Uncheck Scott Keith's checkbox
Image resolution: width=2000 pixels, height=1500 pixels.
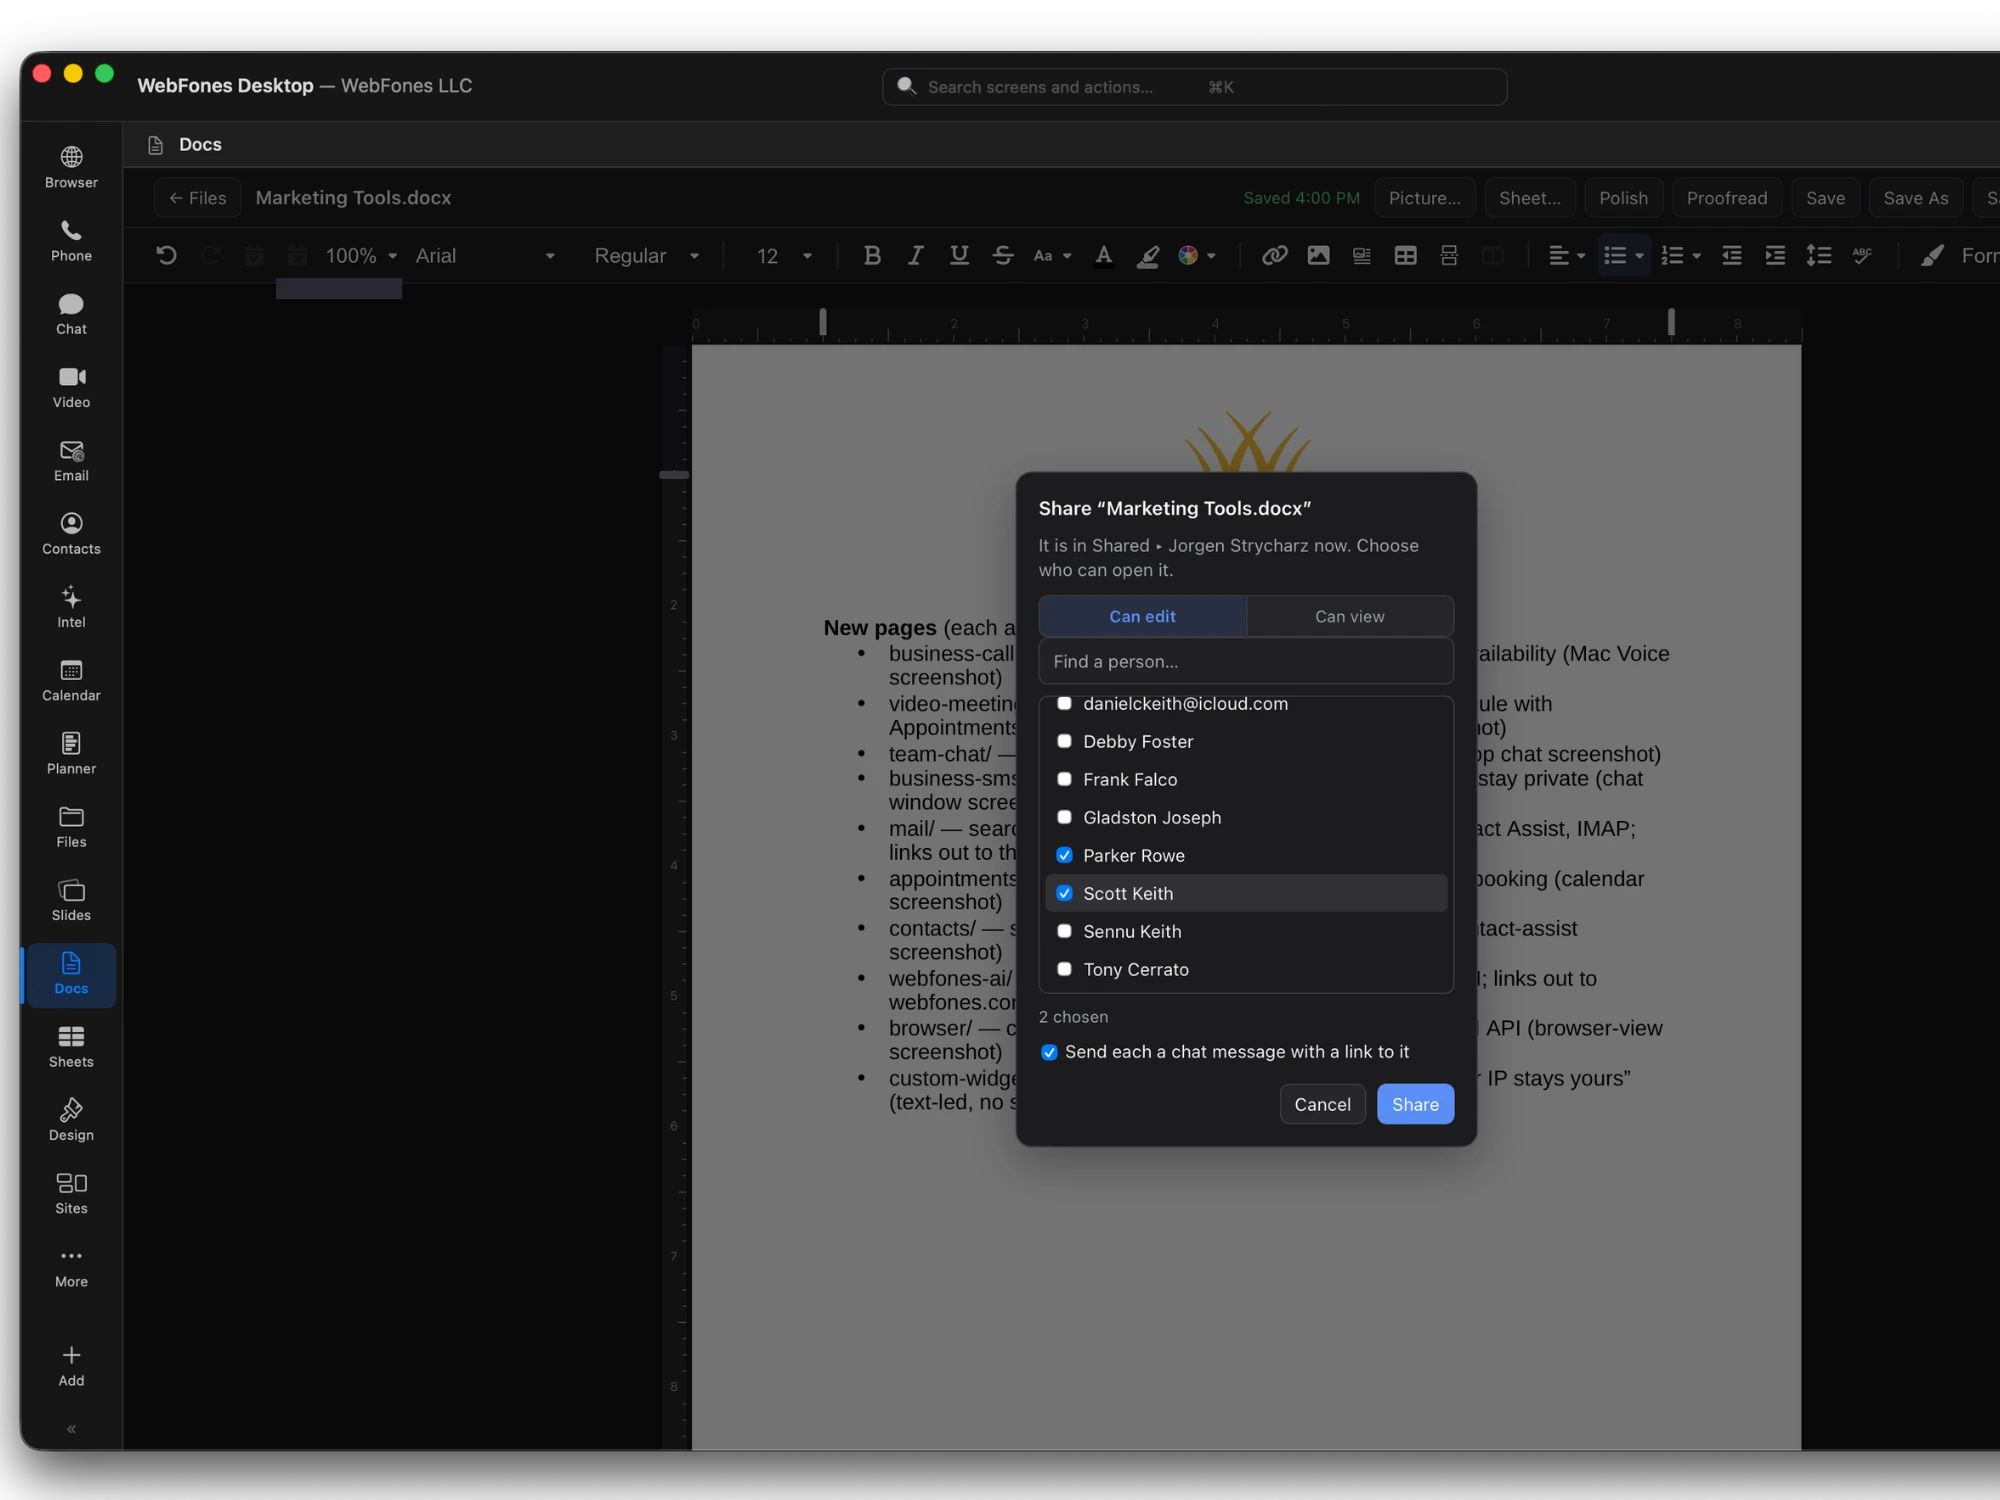[x=1064, y=893]
